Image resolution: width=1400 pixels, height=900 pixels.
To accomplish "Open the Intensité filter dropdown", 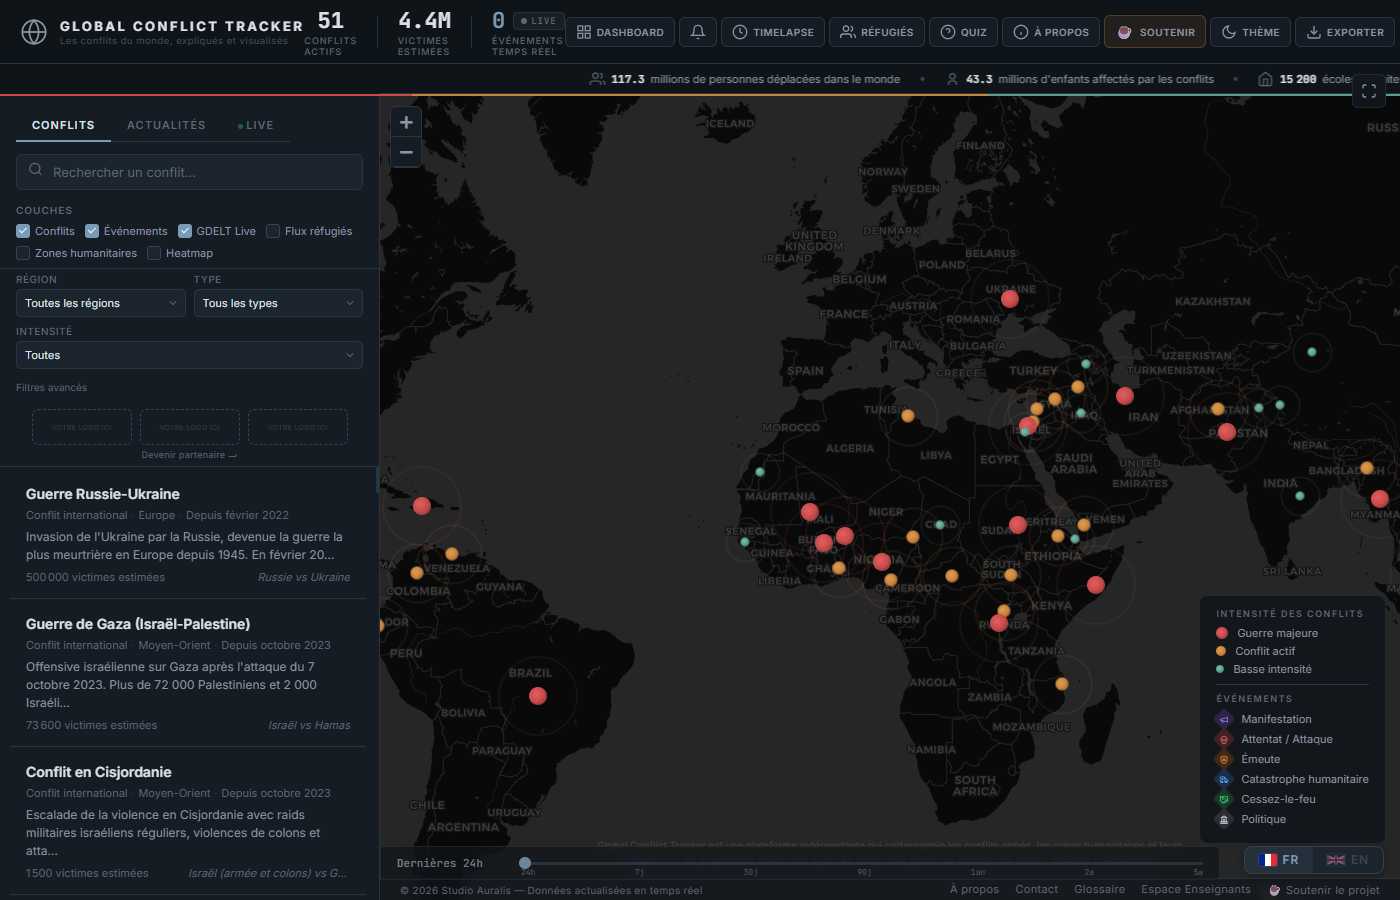I will (189, 355).
